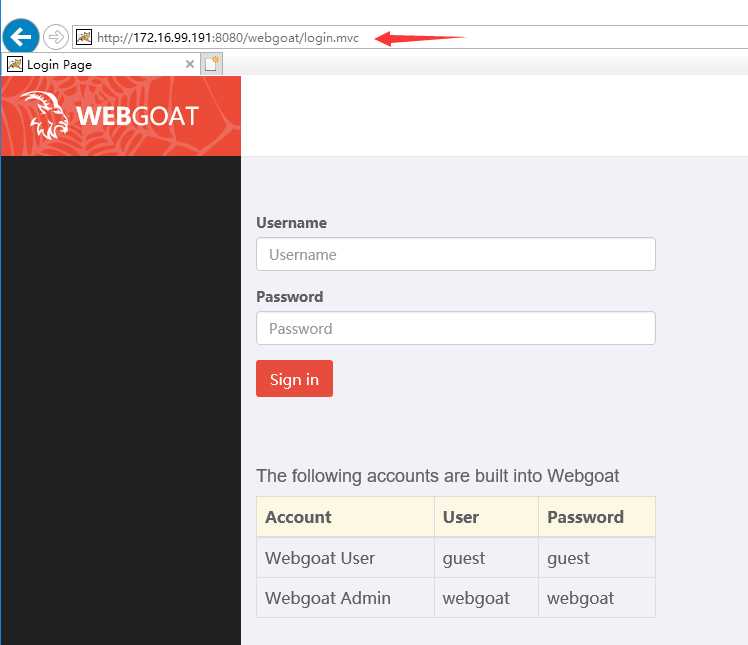This screenshot has width=748, height=645.
Task: Focus the Username input field
Action: 456,254
